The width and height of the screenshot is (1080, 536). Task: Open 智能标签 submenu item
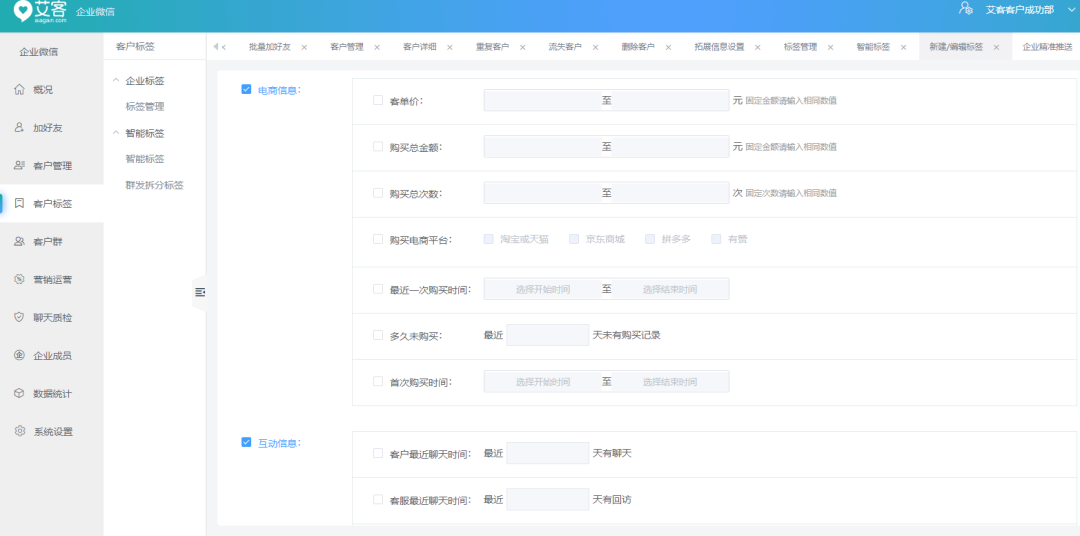145,159
